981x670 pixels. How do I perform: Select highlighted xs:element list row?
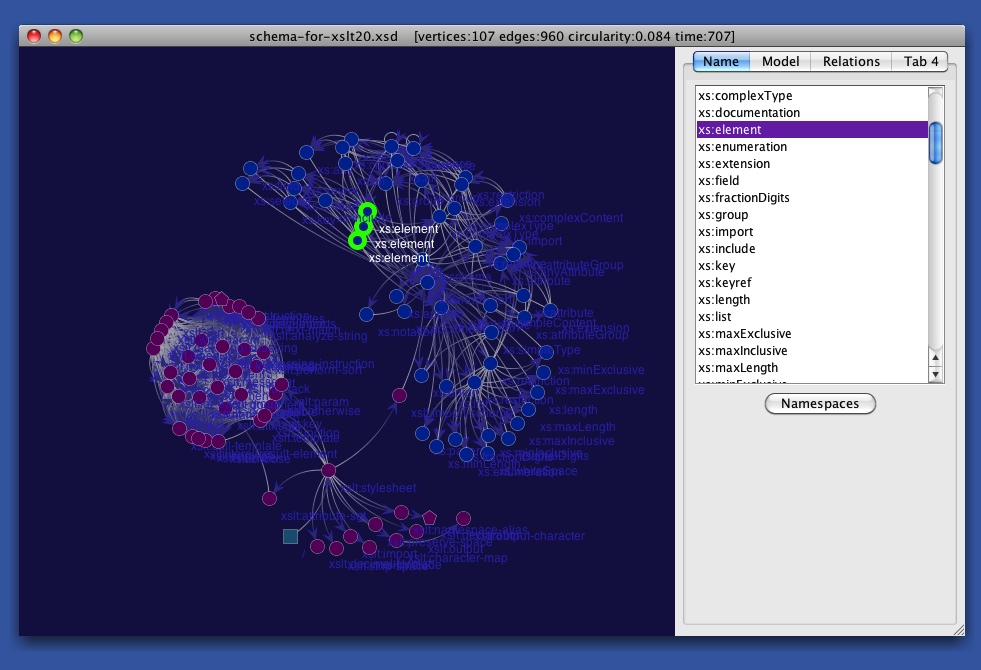point(812,129)
